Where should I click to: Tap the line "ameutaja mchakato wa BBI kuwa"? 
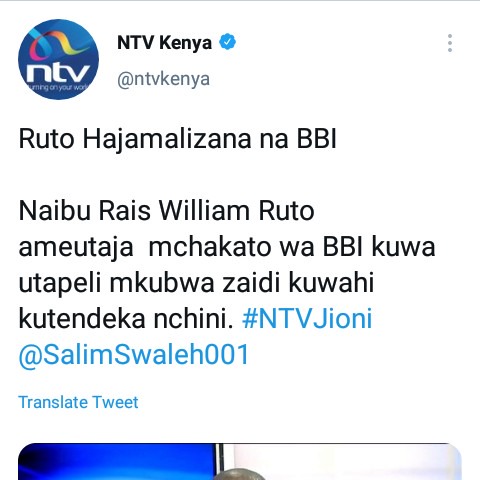tap(227, 247)
